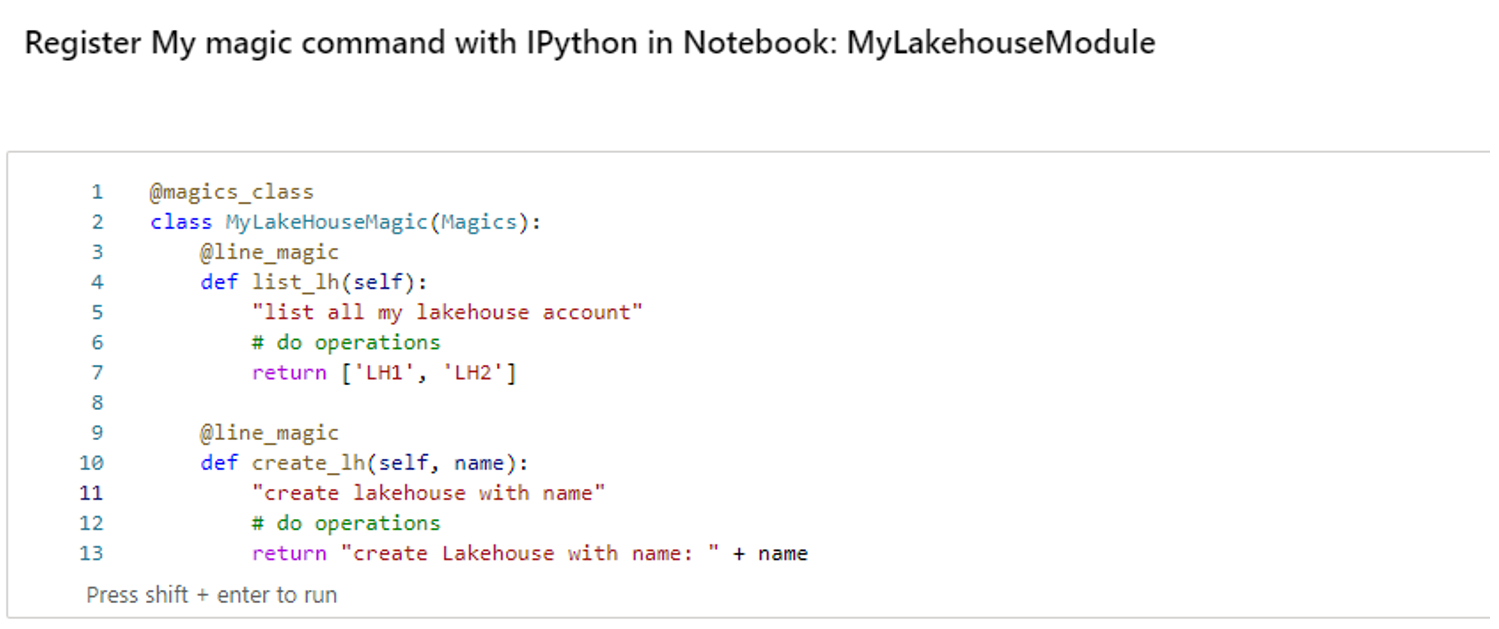Click line number 12 in the gutter
The width and height of the screenshot is (1499, 629).
click(x=91, y=523)
